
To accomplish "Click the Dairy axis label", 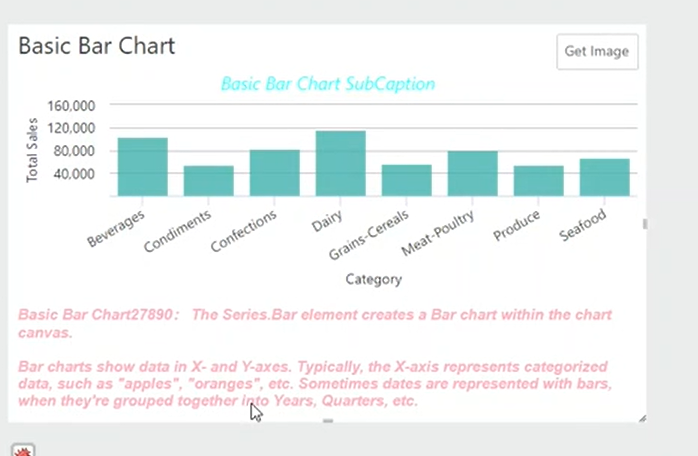I will coord(327,221).
